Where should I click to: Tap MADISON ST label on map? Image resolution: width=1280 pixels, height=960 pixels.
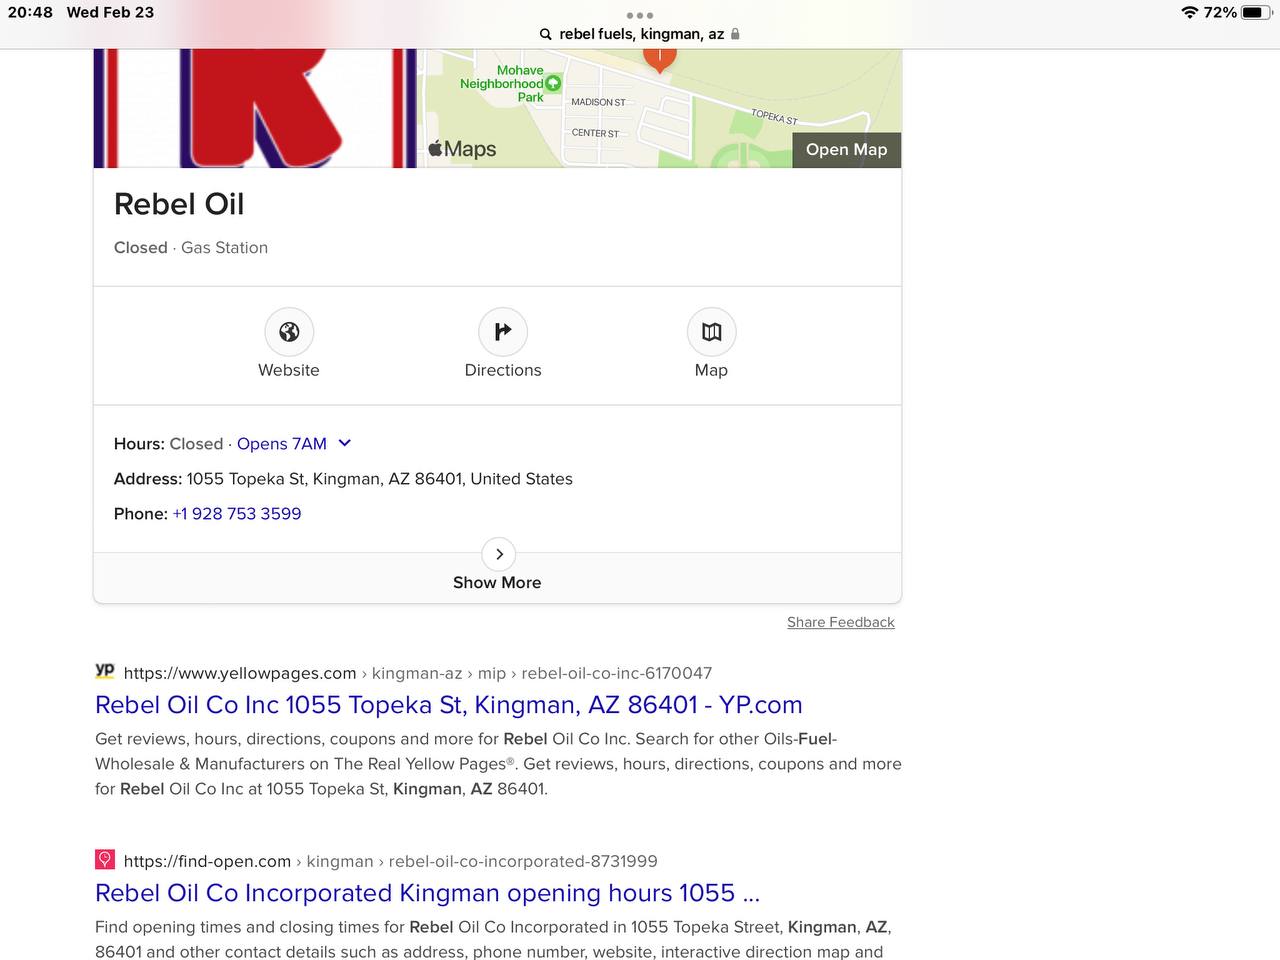[598, 102]
